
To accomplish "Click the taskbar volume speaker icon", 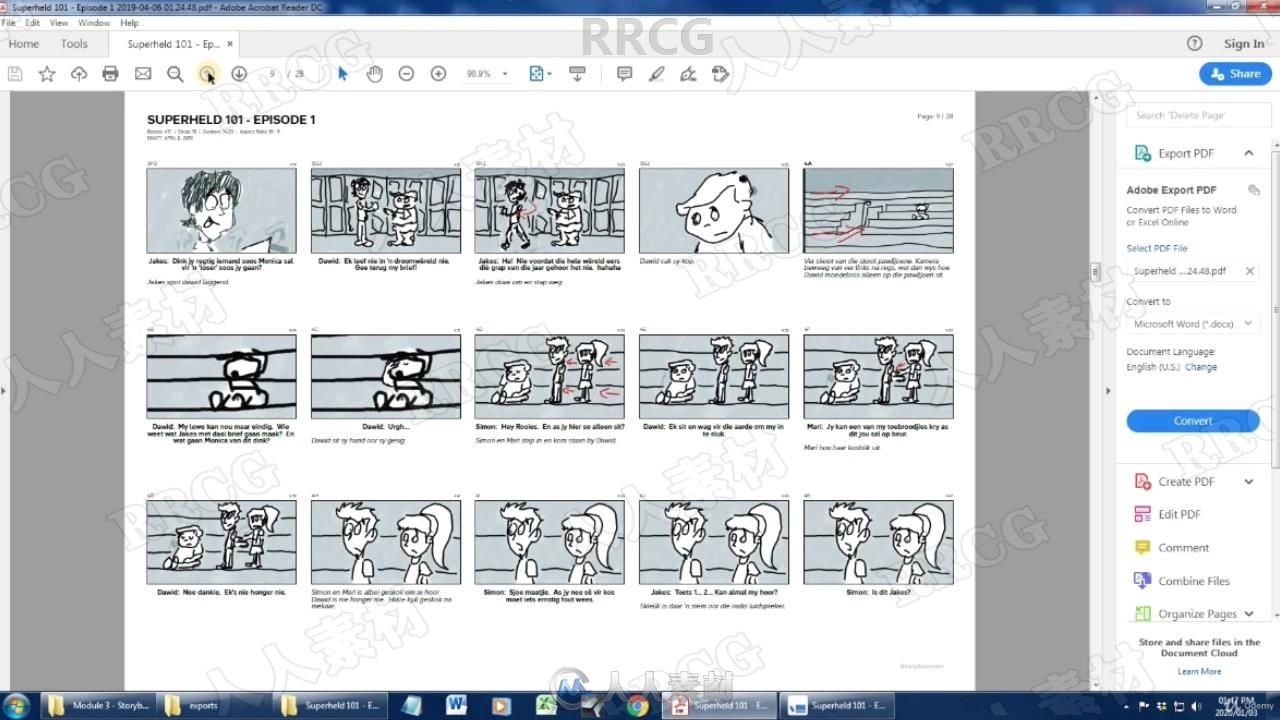I will pos(1196,706).
